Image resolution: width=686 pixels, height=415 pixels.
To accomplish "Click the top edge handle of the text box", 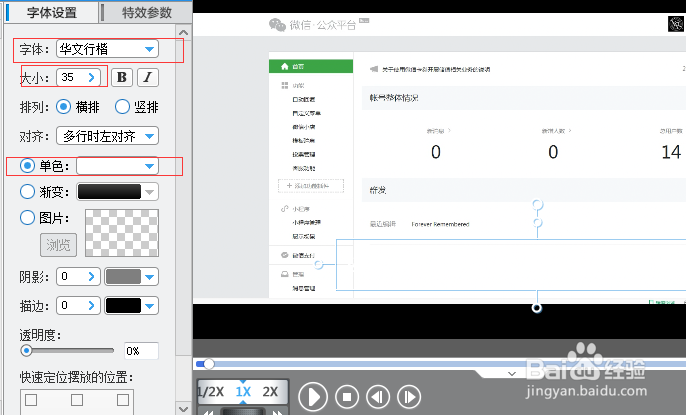I will point(538,223).
